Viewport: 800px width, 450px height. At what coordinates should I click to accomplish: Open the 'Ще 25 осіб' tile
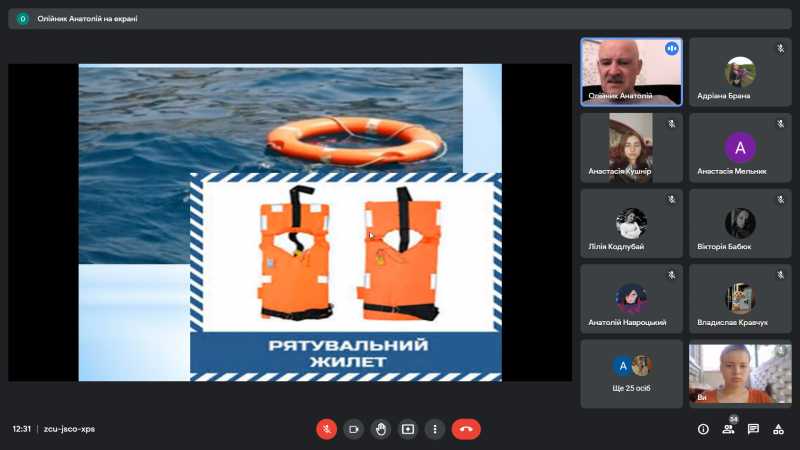pos(631,374)
